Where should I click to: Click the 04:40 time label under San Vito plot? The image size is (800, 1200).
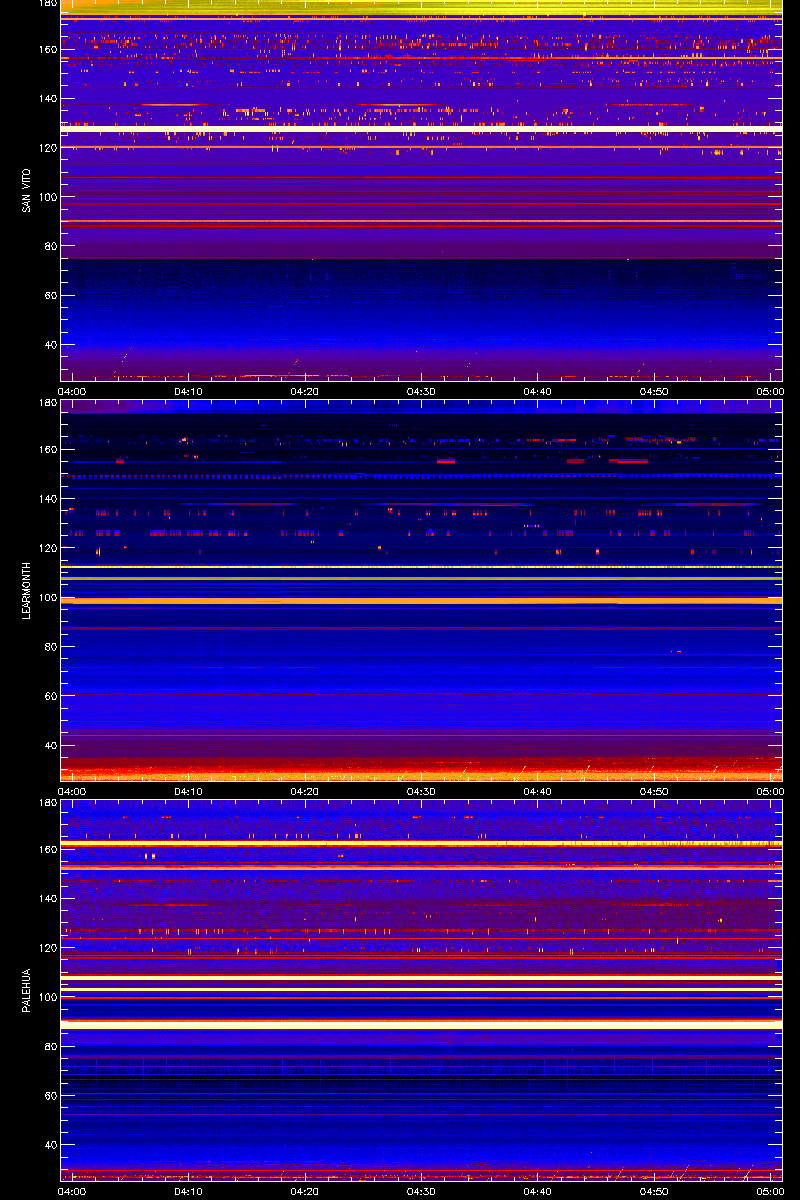(537, 392)
